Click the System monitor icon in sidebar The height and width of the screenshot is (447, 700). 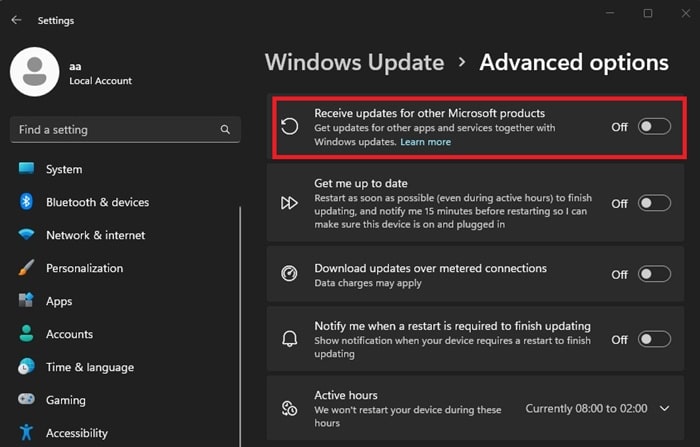click(x=26, y=169)
